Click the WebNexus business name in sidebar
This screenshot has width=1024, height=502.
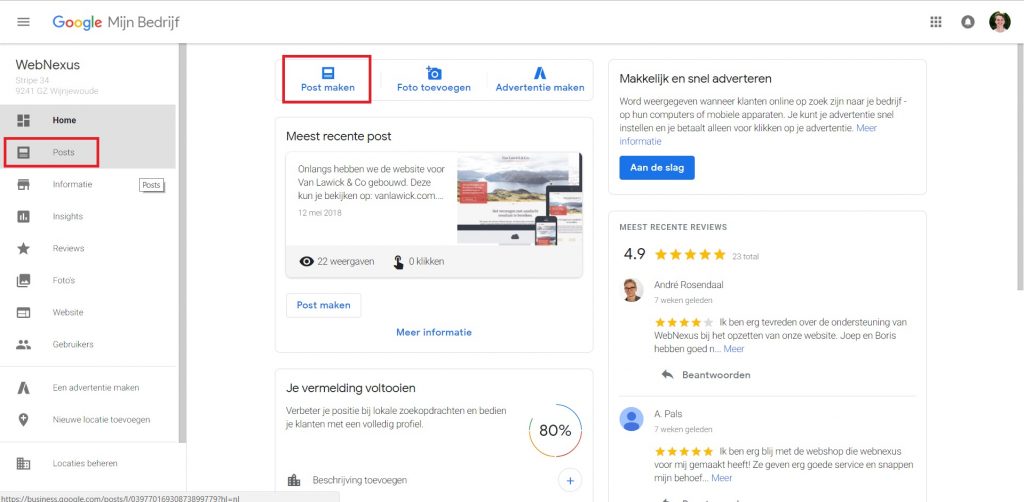[48, 65]
